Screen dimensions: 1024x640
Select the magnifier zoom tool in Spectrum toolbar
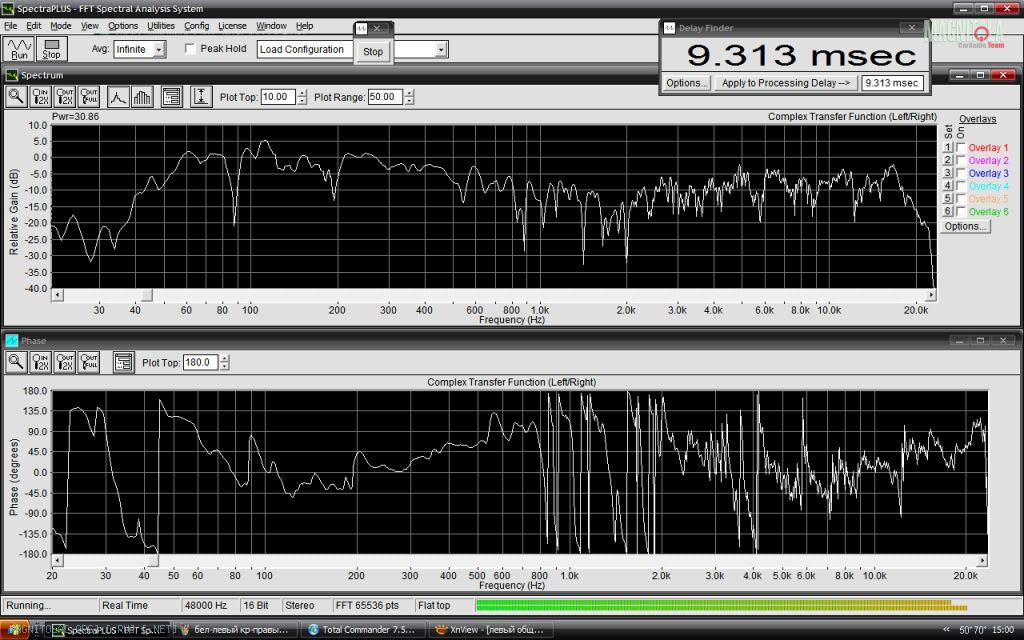click(x=16, y=97)
